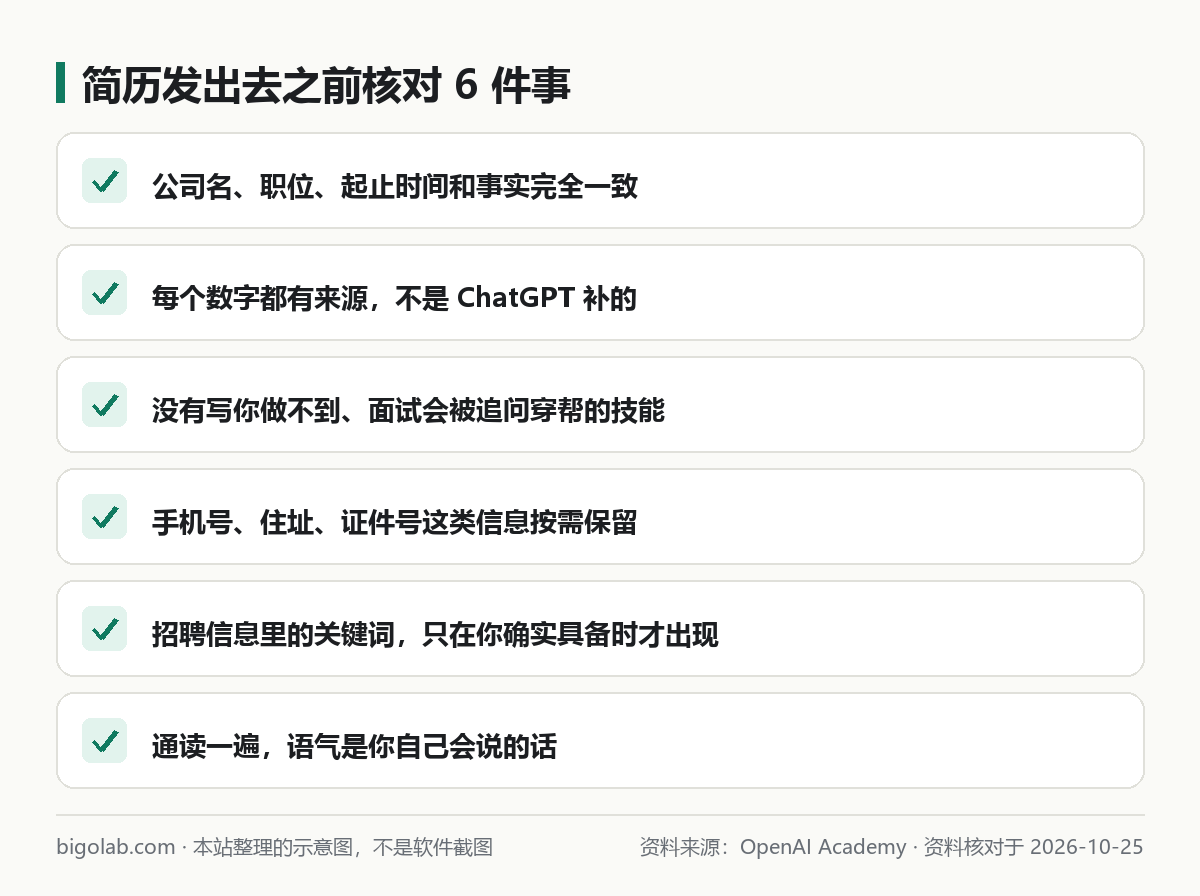Open the bigolab.com footer link
1200x896 pixels.
click(x=116, y=847)
